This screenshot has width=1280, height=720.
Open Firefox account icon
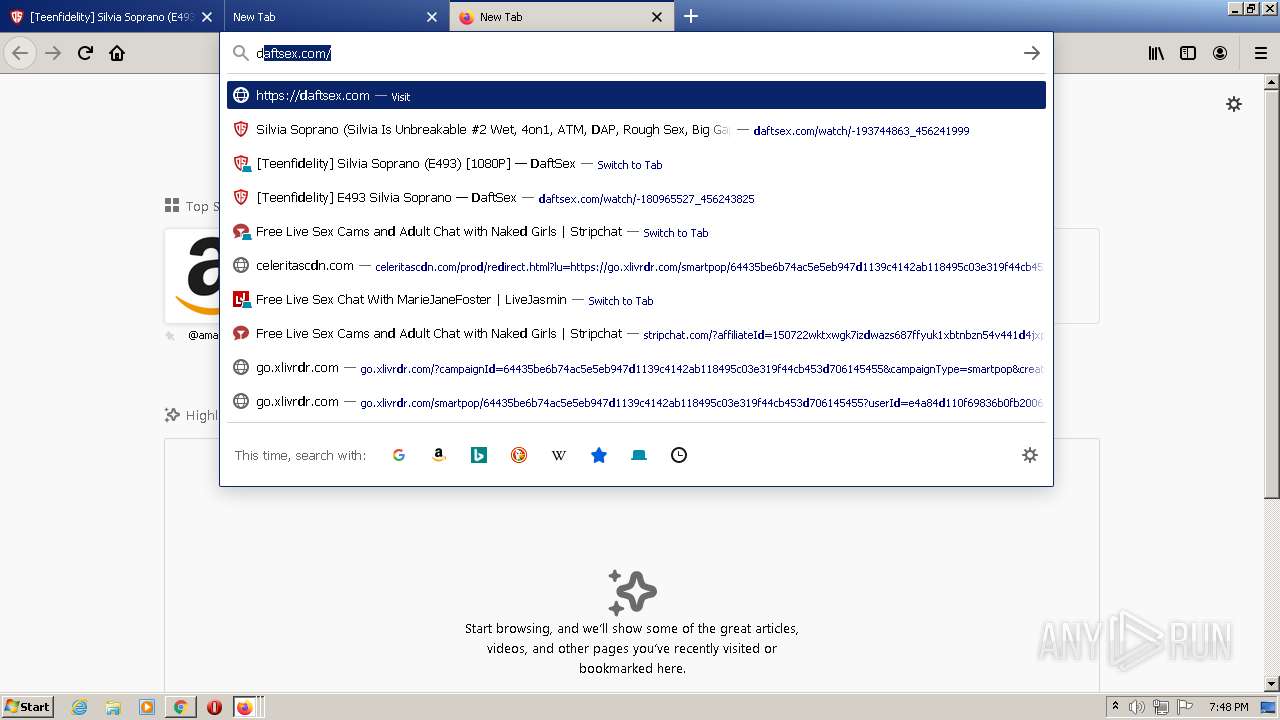[1220, 53]
